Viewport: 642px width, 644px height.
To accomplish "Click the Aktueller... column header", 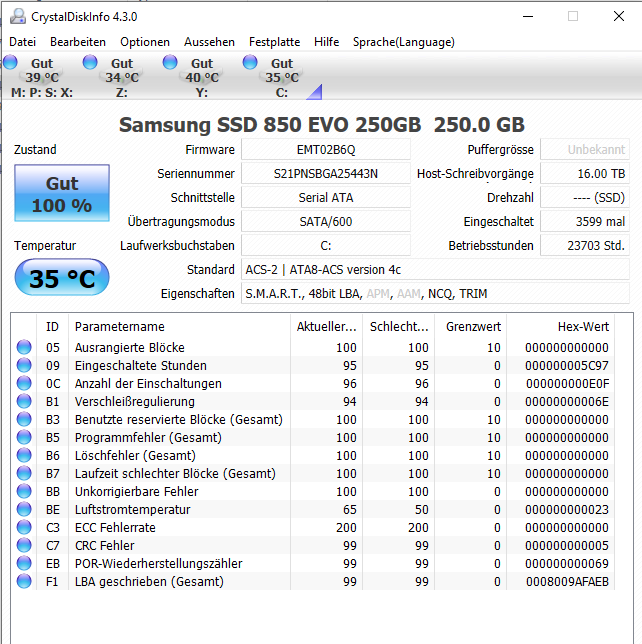I will [327, 327].
